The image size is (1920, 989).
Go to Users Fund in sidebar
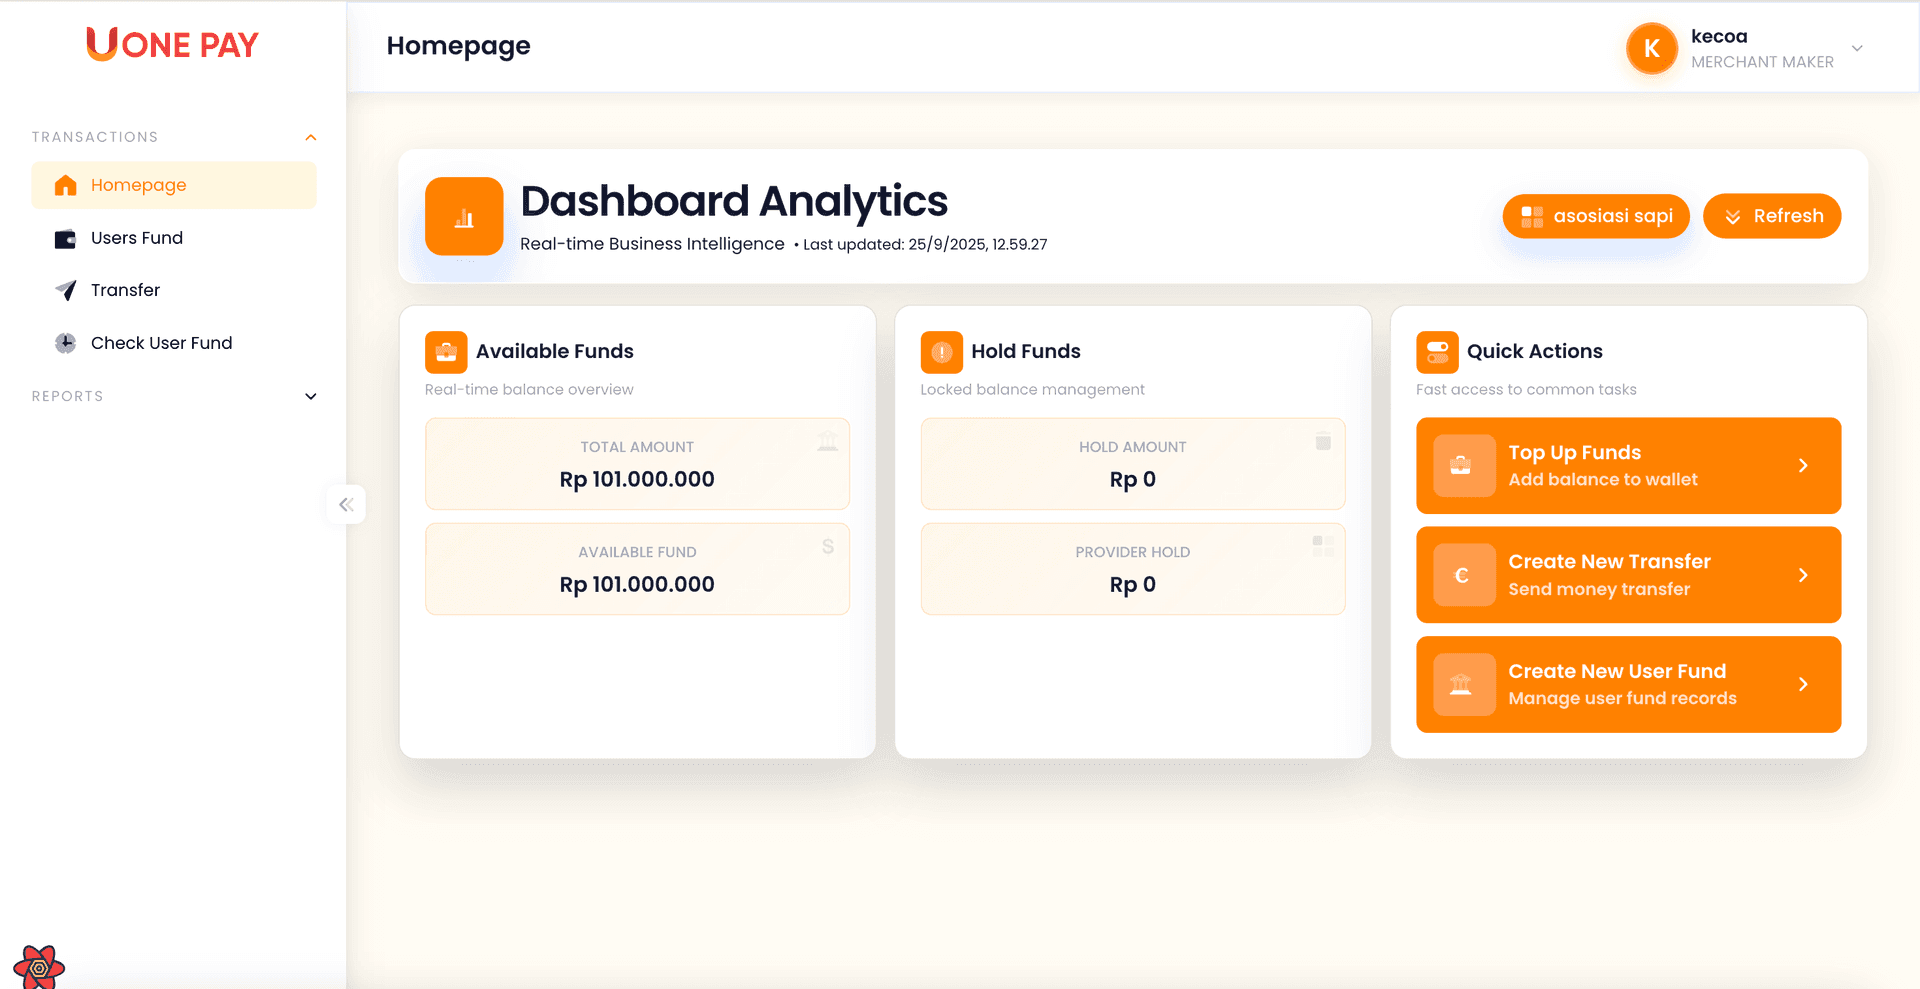click(137, 238)
